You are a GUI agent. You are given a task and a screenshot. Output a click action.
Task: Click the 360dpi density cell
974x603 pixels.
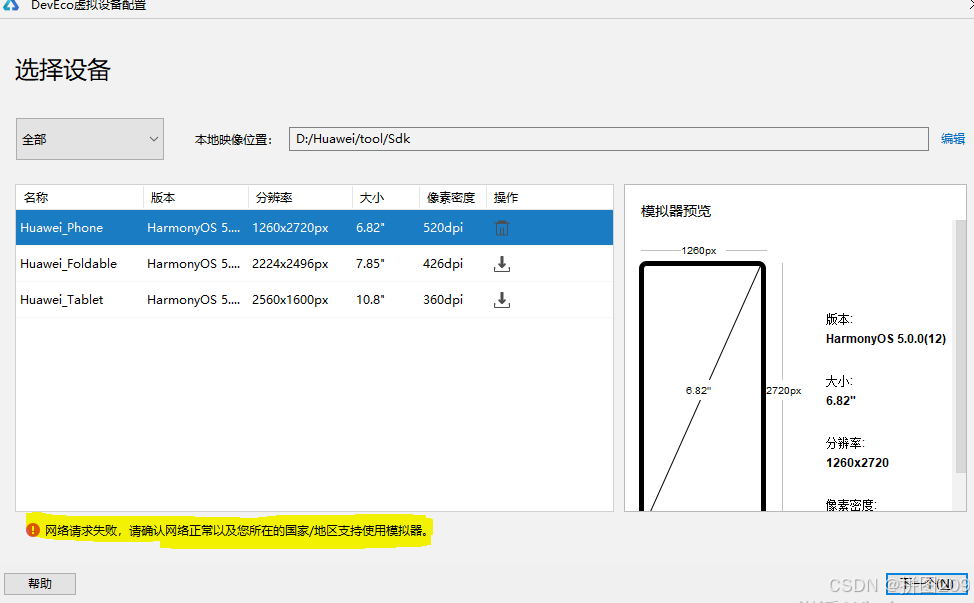[x=443, y=300]
